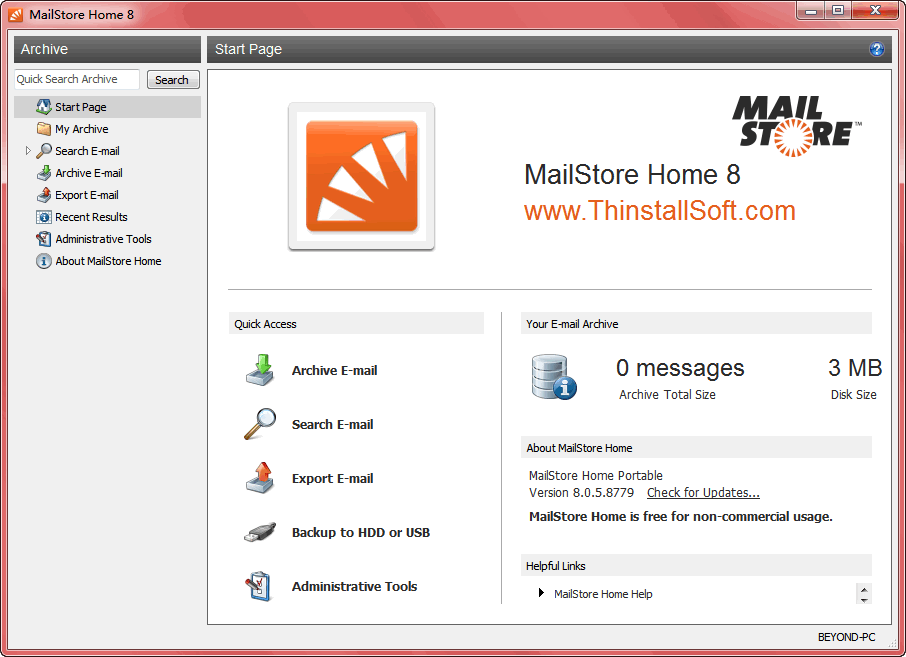Screen dimensions: 906x657
Task: Open Export E-mail from the sidebar
Action: (86, 195)
